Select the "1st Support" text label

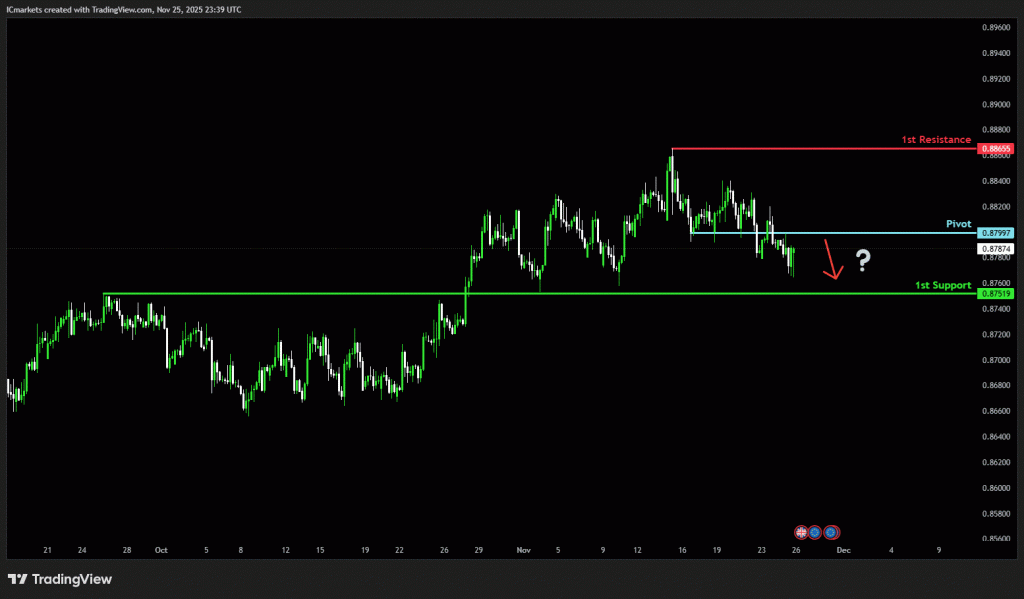(x=942, y=285)
